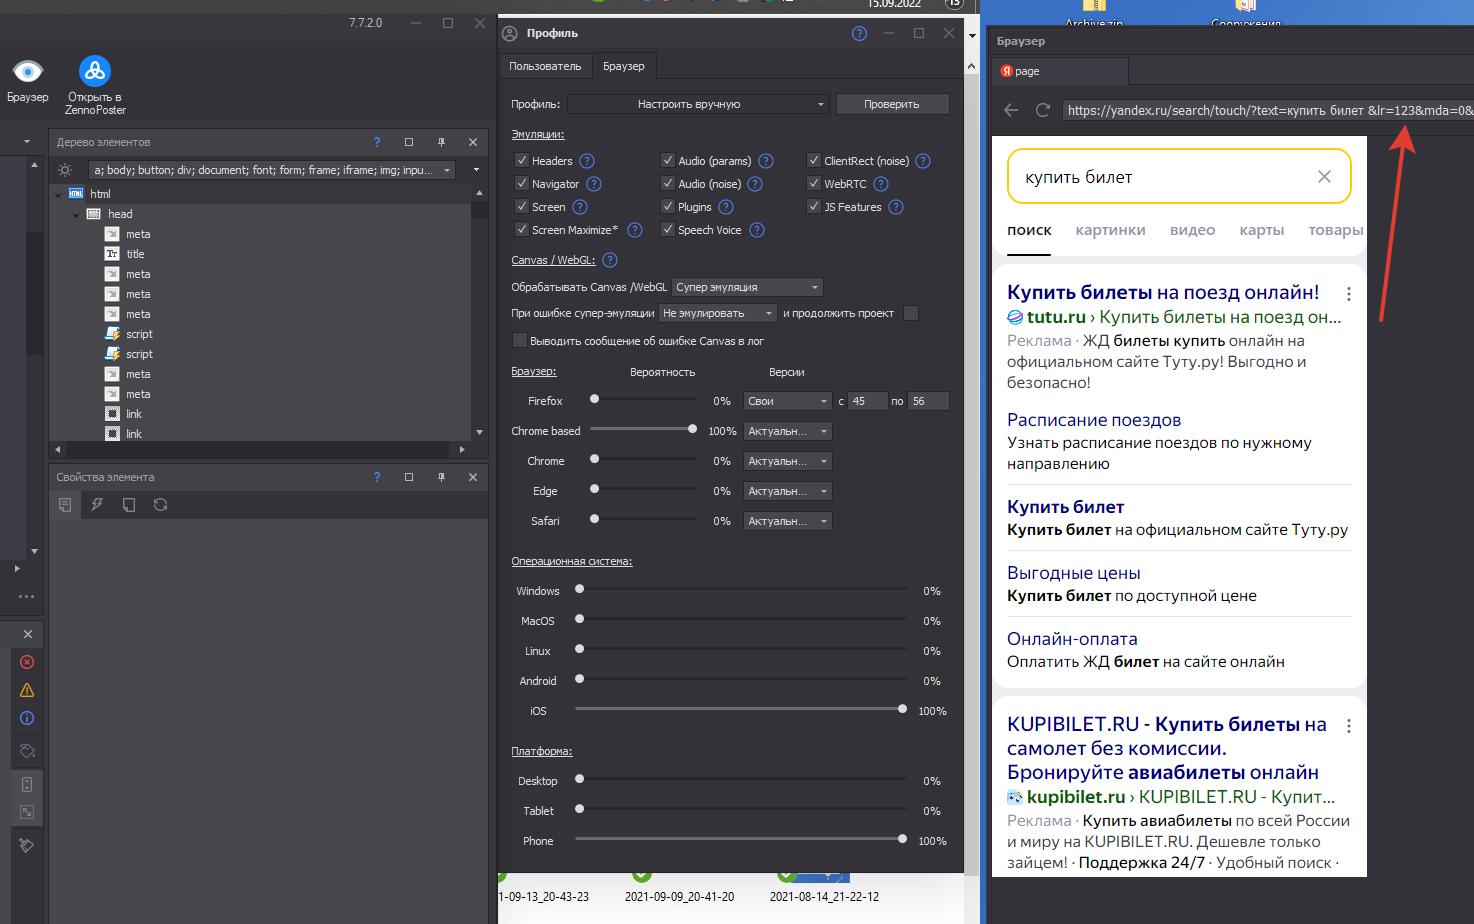
Task: Click Открыть в ZennoPoster icon
Action: (95, 71)
